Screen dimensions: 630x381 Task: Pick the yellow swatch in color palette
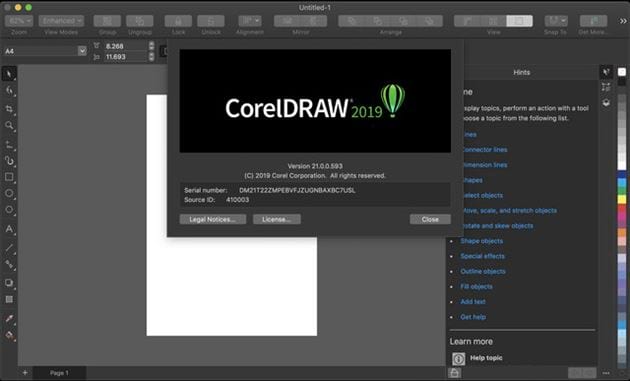[x=622, y=199]
